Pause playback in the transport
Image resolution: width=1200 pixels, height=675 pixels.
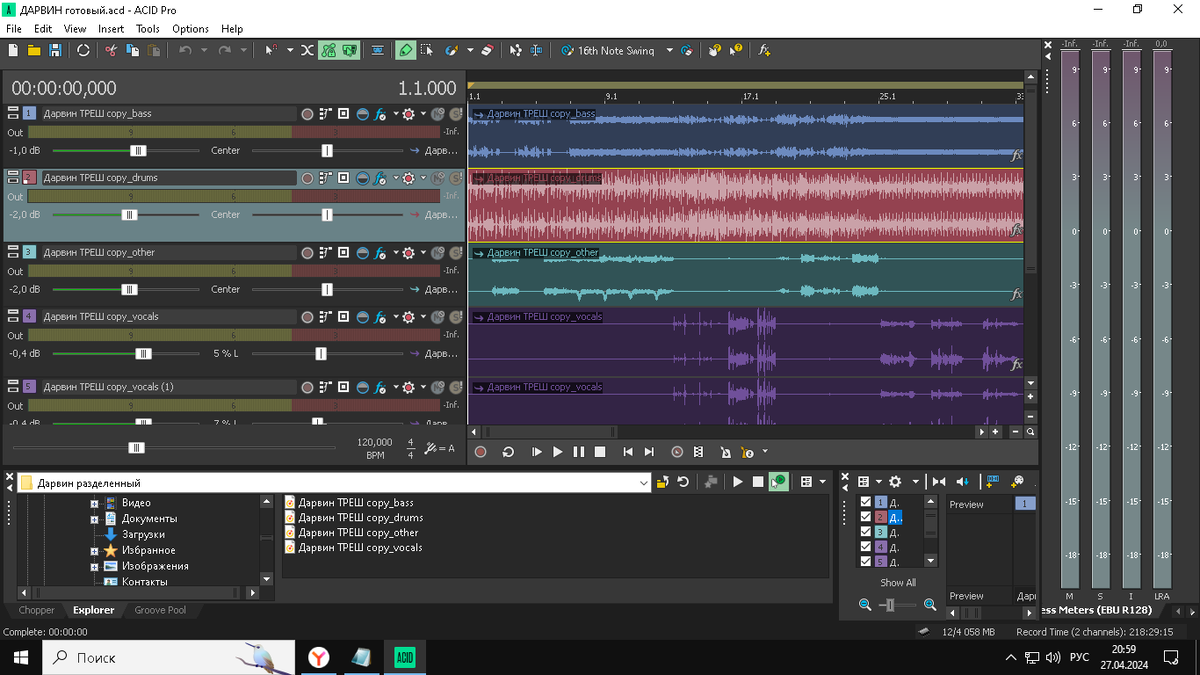pyautogui.click(x=579, y=452)
